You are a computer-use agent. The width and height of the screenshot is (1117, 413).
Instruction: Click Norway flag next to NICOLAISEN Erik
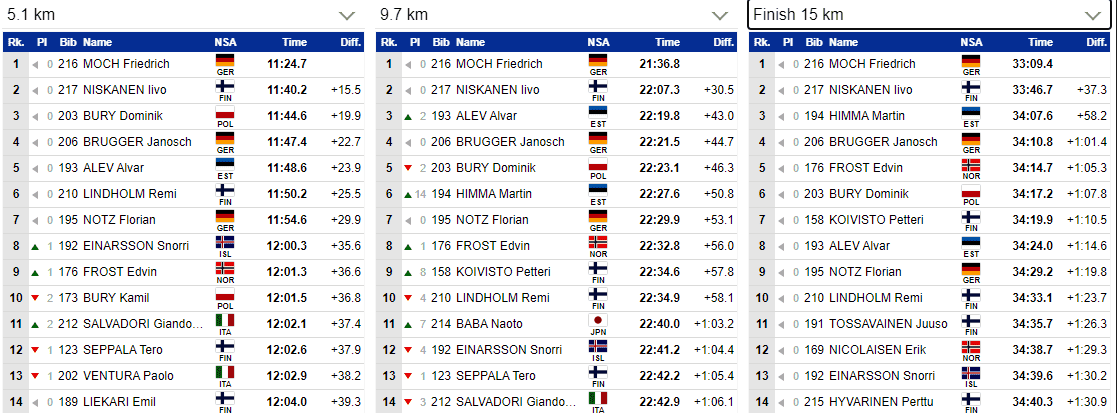coord(971,347)
